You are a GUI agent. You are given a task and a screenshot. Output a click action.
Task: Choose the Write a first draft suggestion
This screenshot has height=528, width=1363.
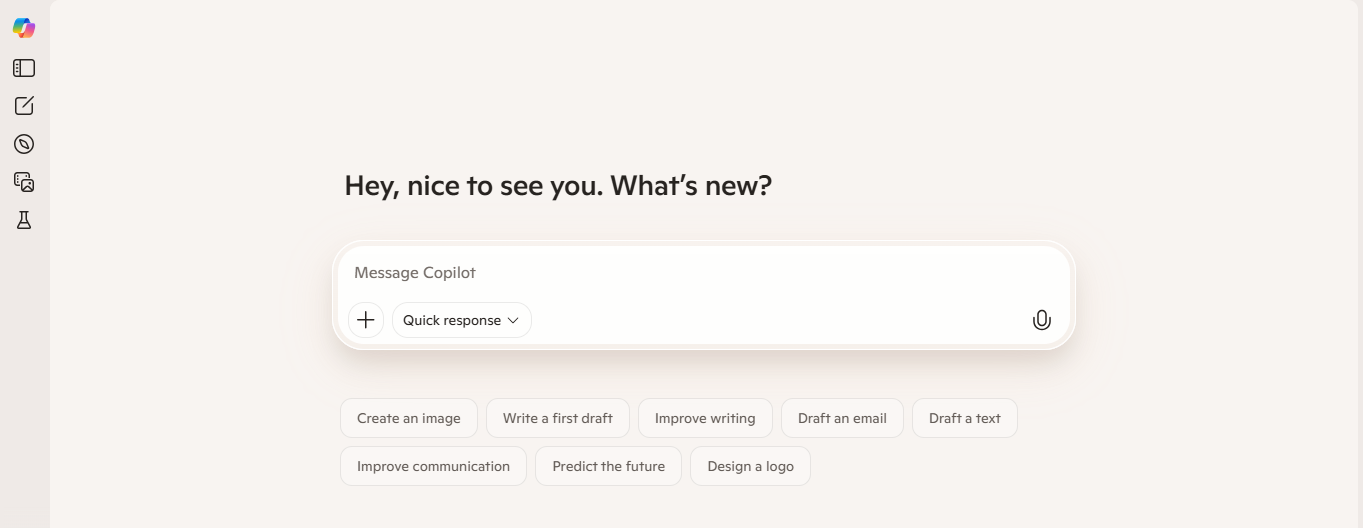click(558, 418)
